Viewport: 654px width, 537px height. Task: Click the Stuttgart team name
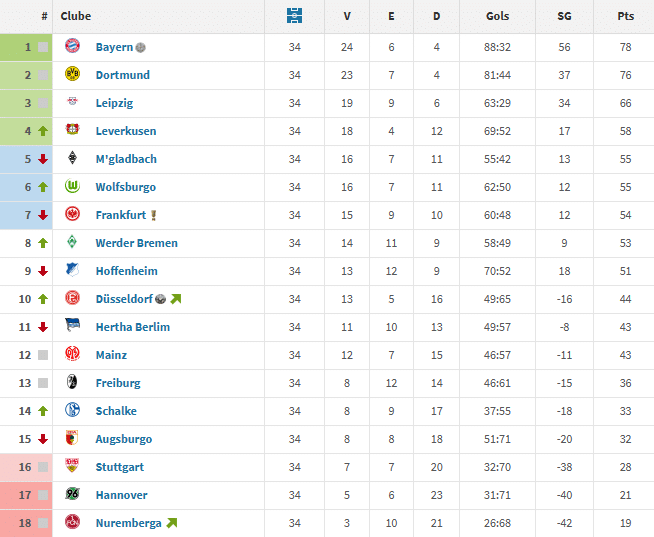[120, 467]
